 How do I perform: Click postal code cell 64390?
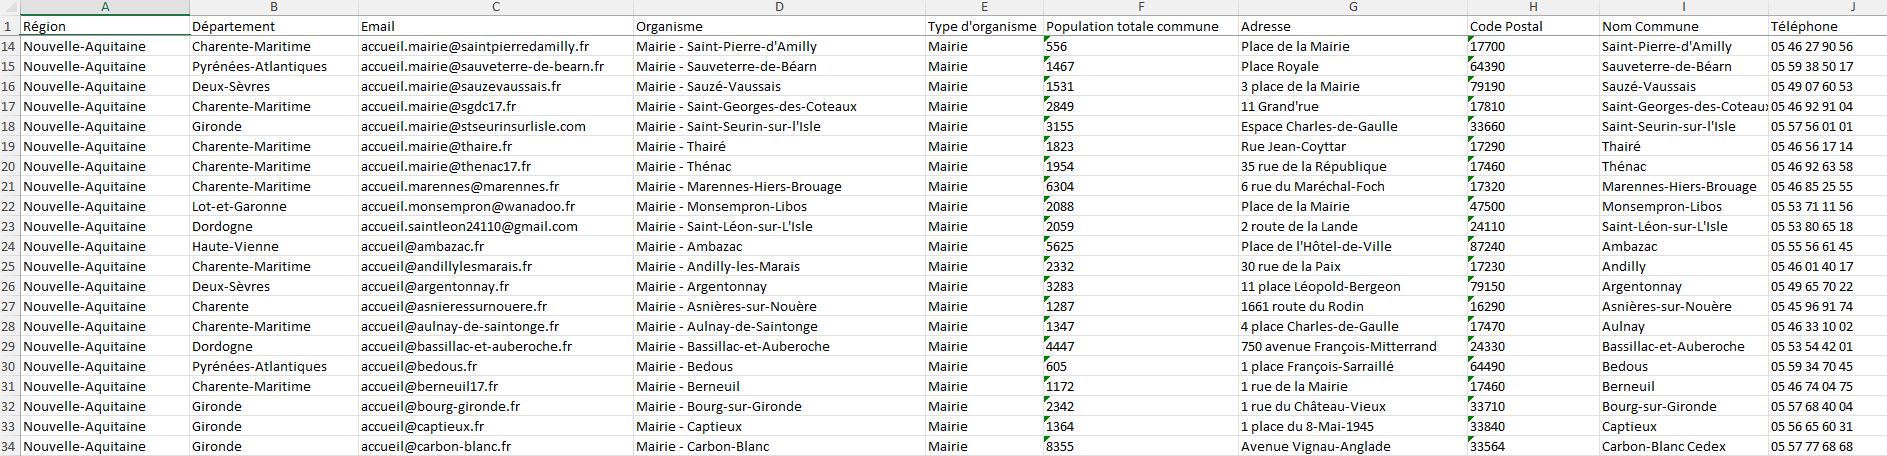1533,66
